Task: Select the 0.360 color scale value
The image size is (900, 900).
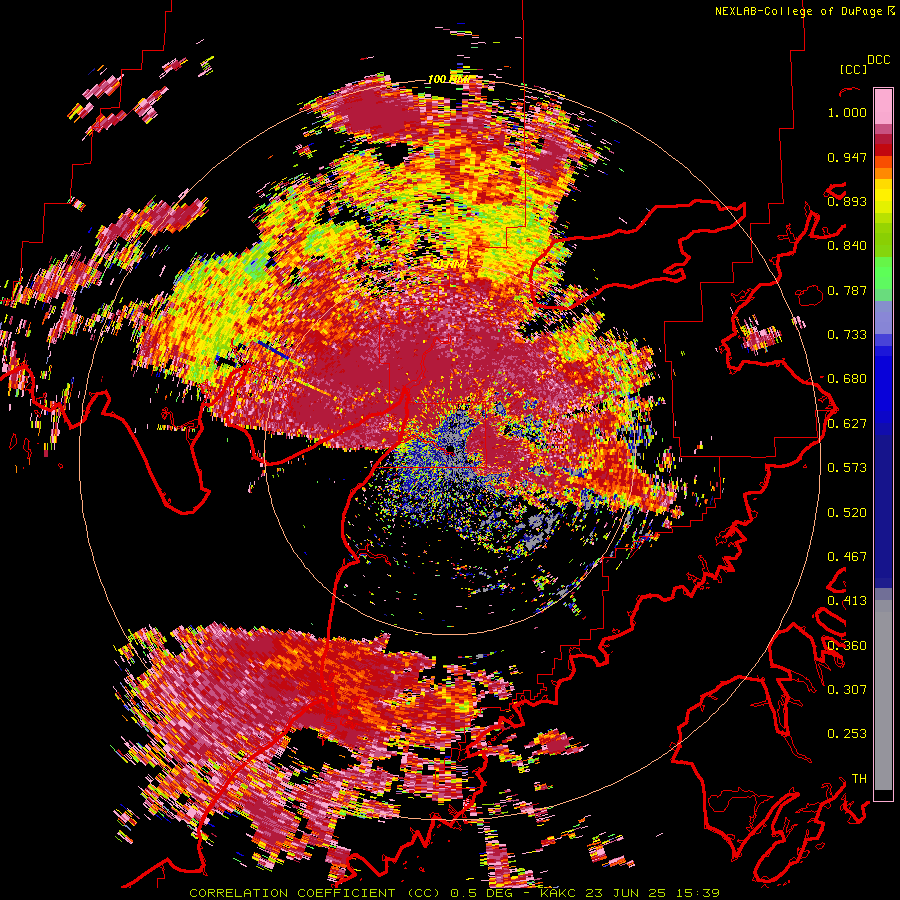Action: point(847,646)
